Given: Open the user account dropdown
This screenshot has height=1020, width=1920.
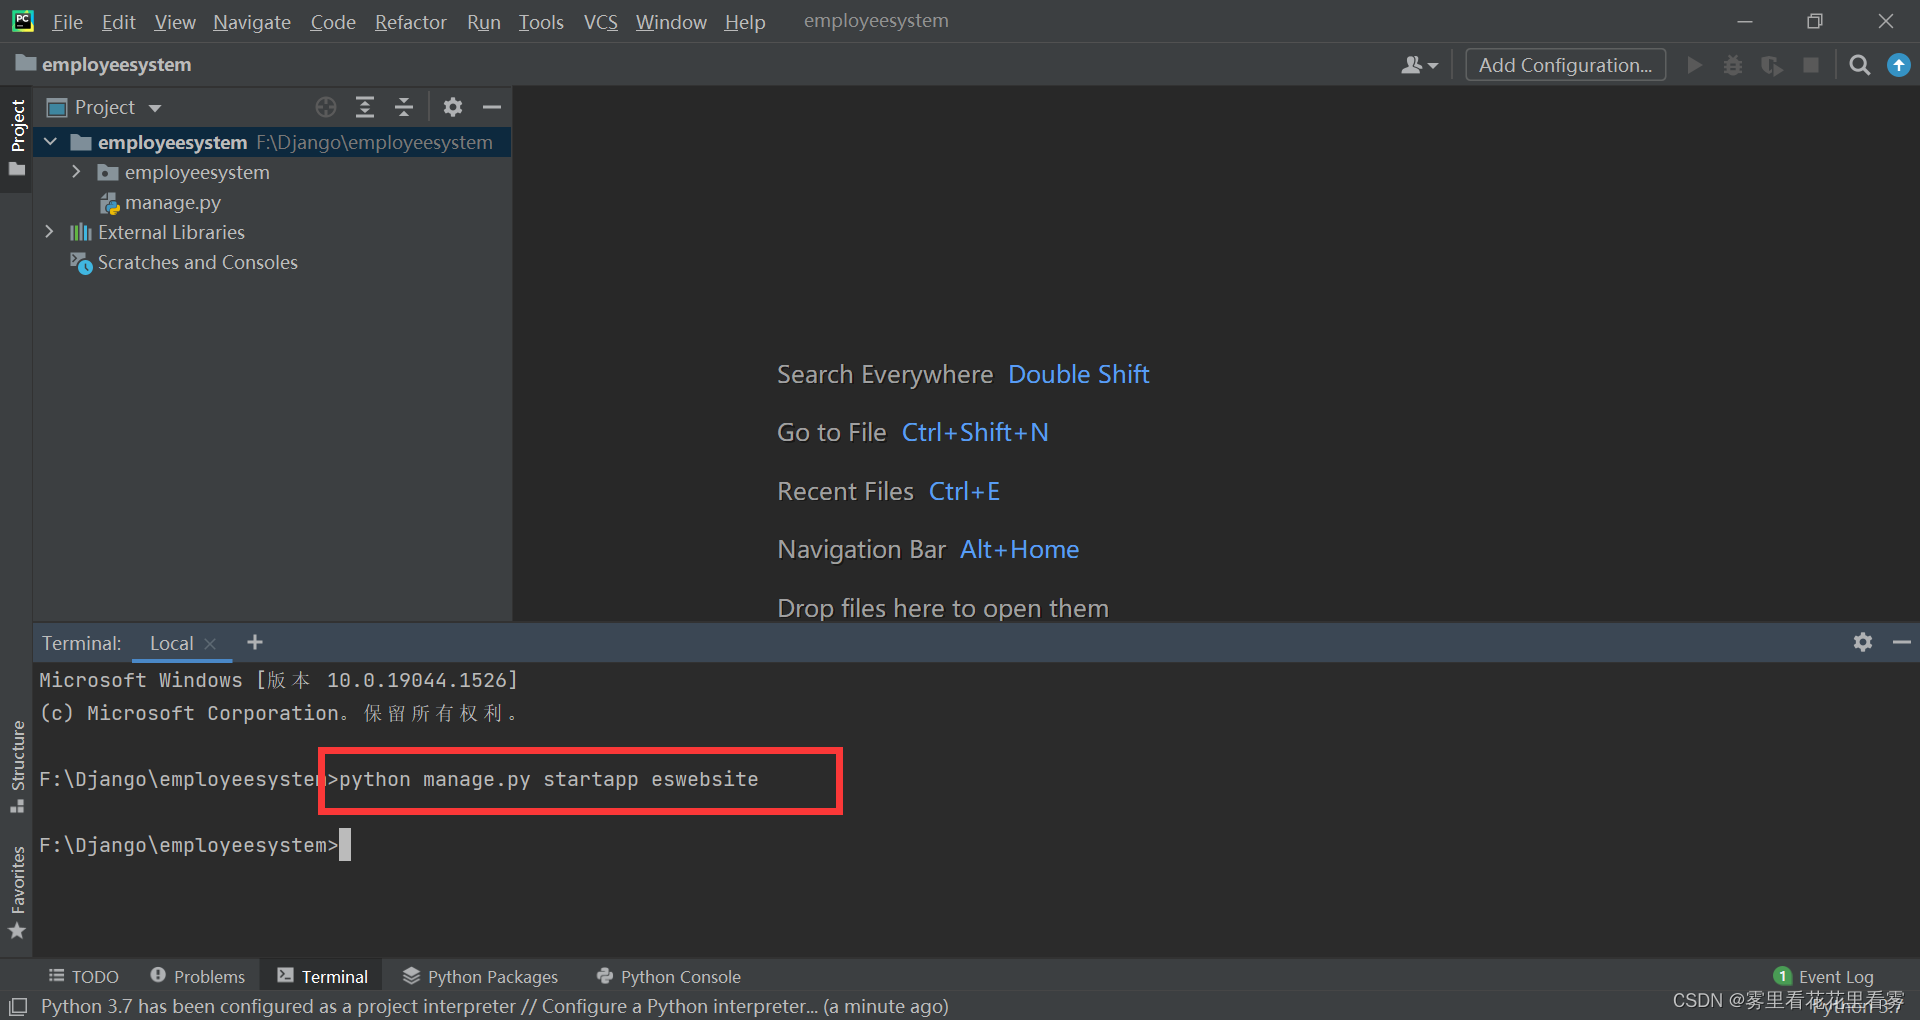Looking at the screenshot, I should coord(1419,65).
